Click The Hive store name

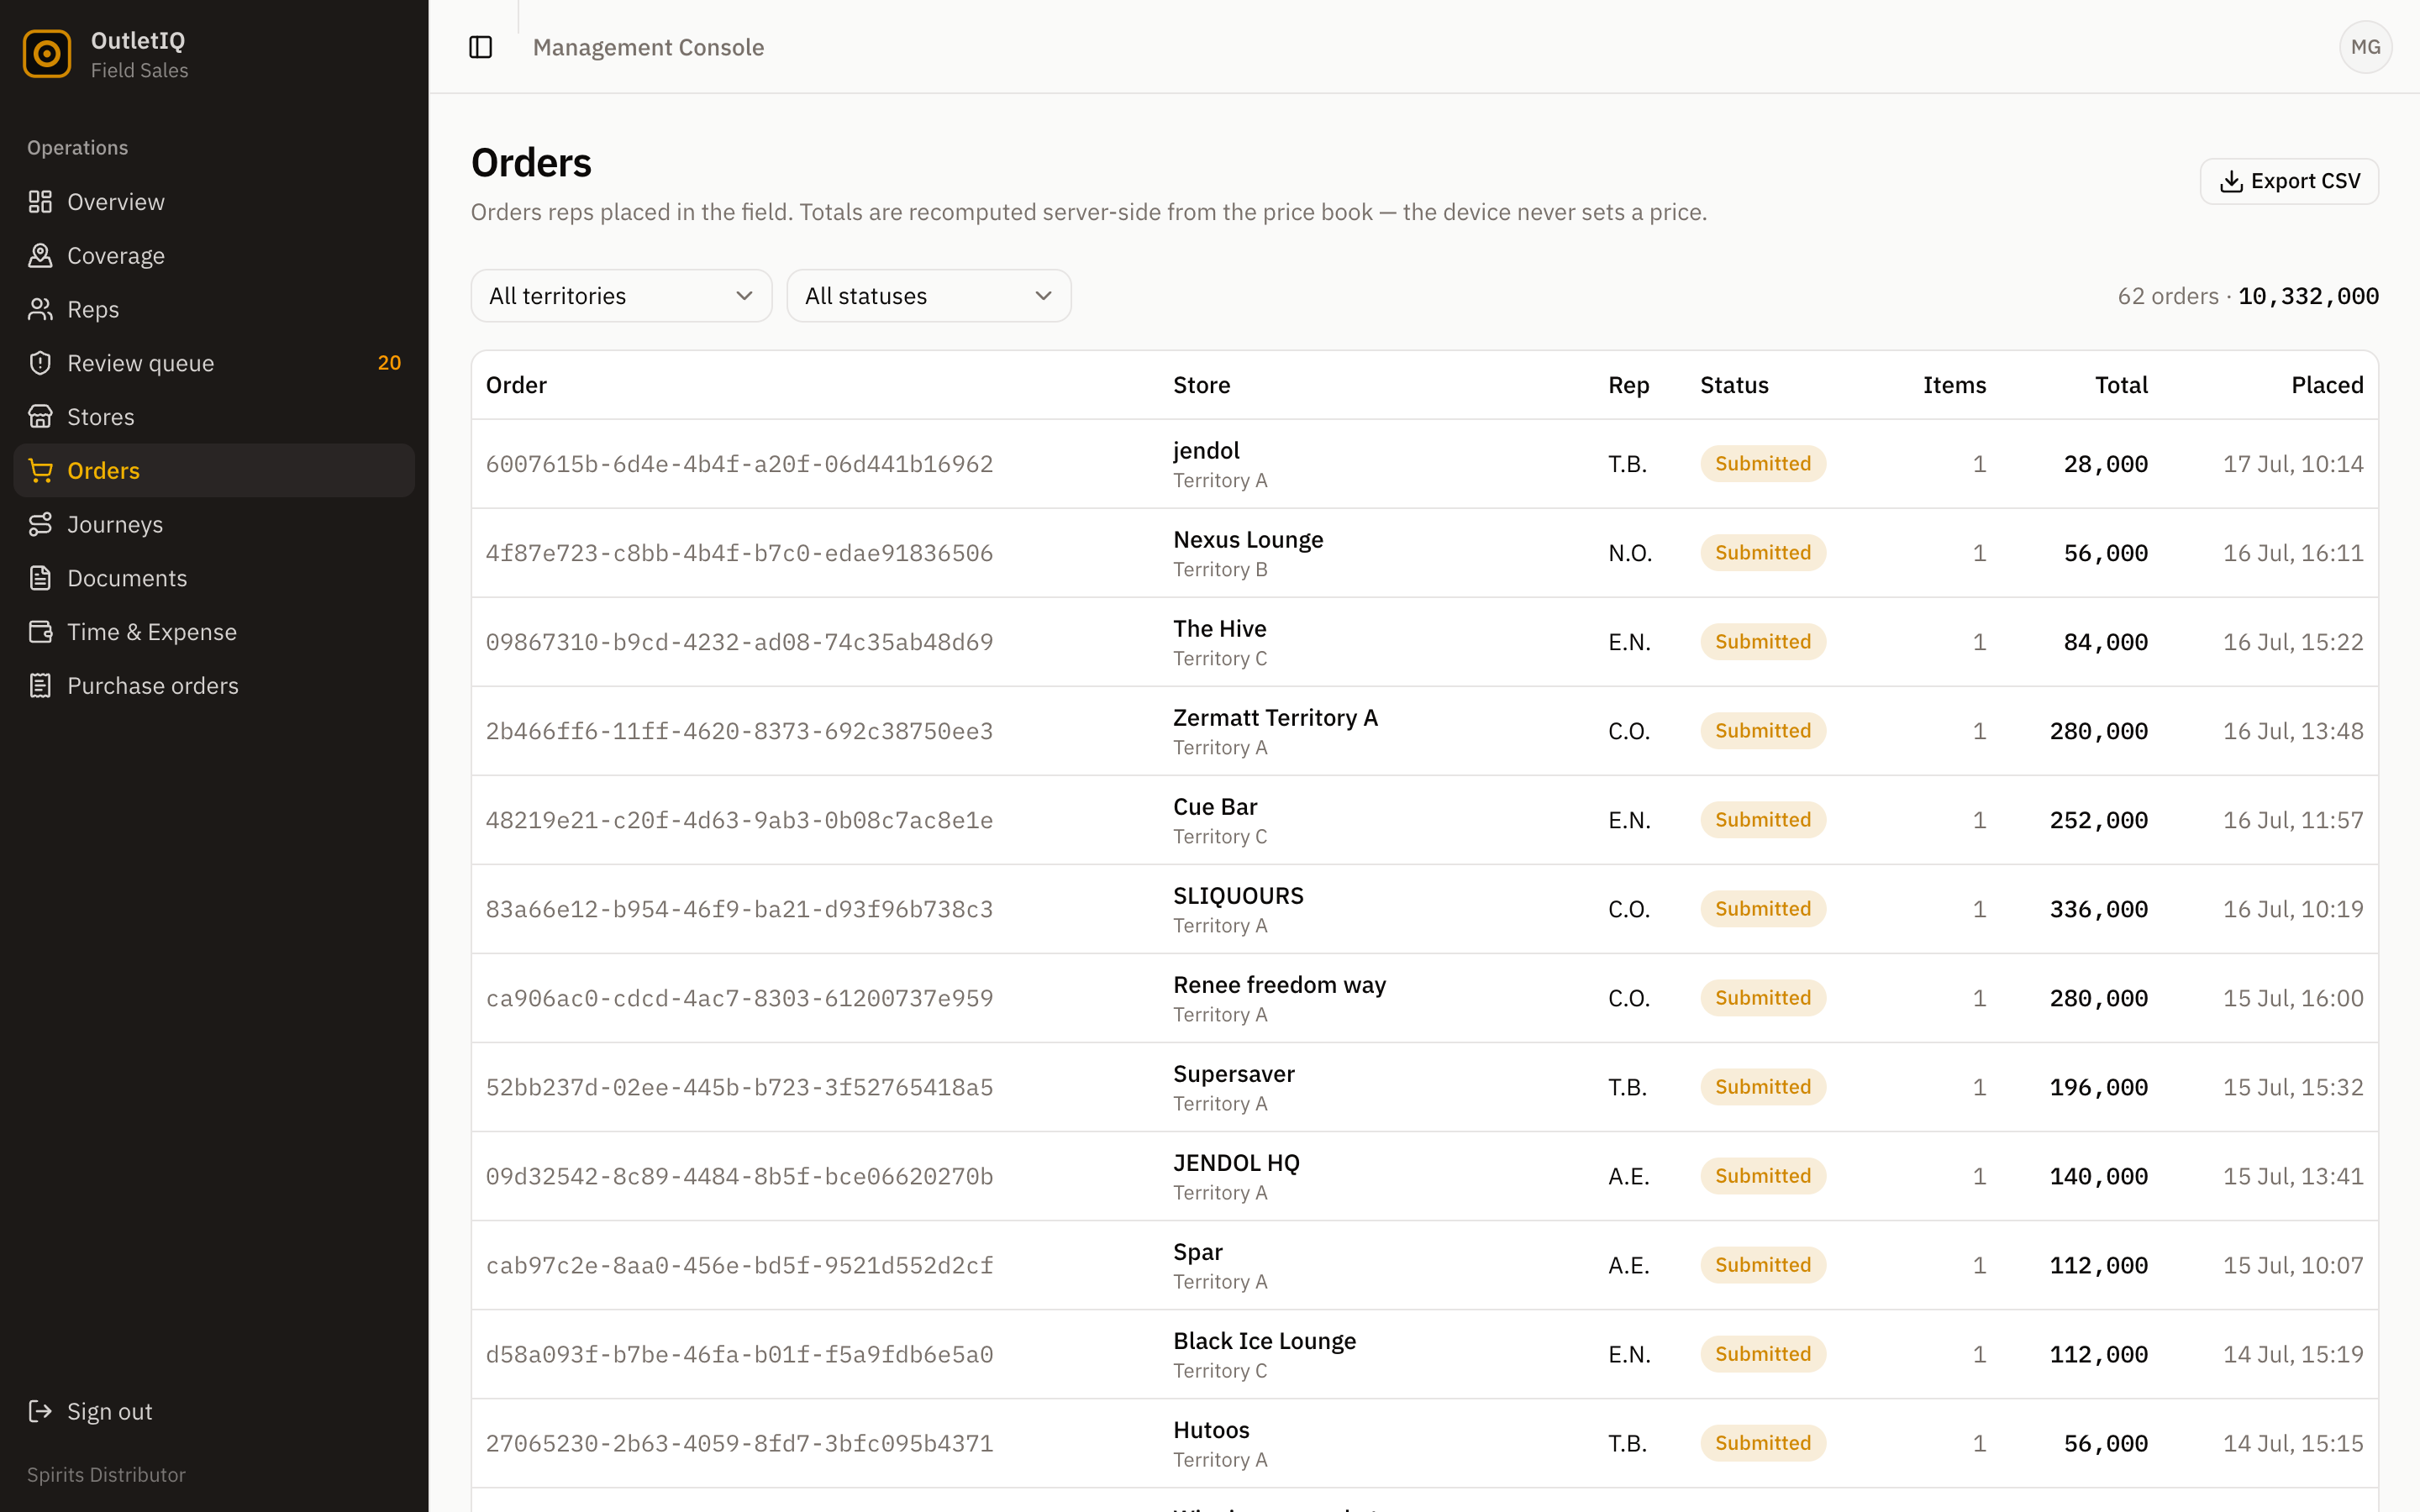[x=1219, y=629]
